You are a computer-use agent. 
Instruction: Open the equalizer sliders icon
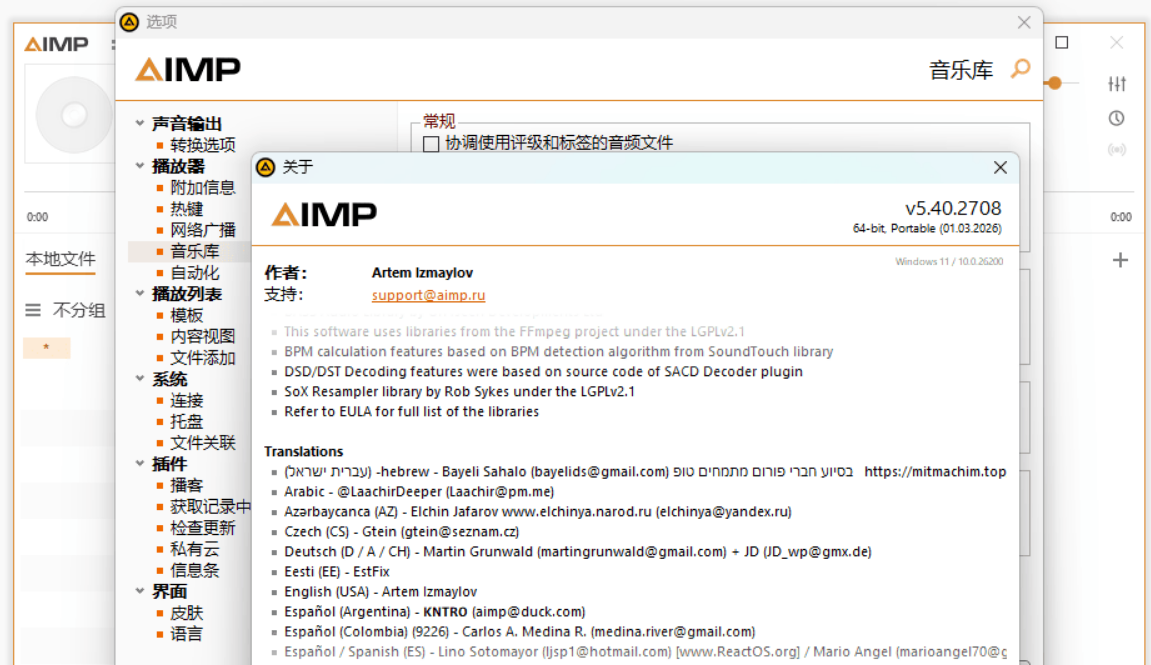coord(1117,84)
